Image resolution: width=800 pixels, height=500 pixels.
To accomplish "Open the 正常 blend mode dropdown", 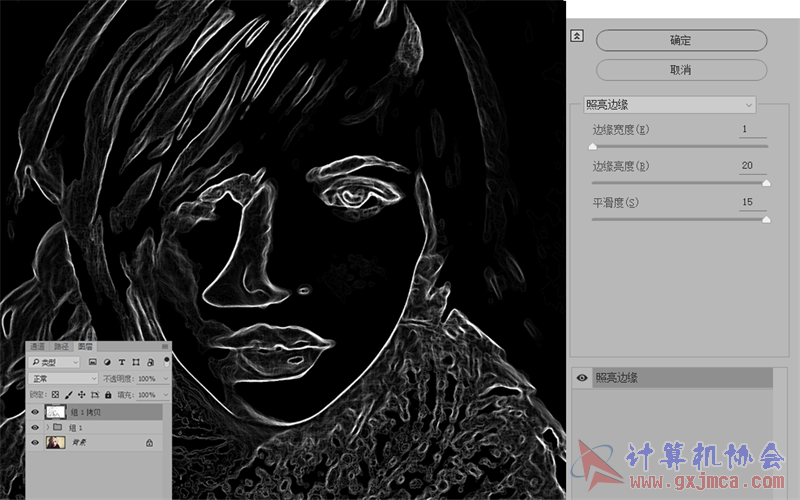I will point(63,379).
